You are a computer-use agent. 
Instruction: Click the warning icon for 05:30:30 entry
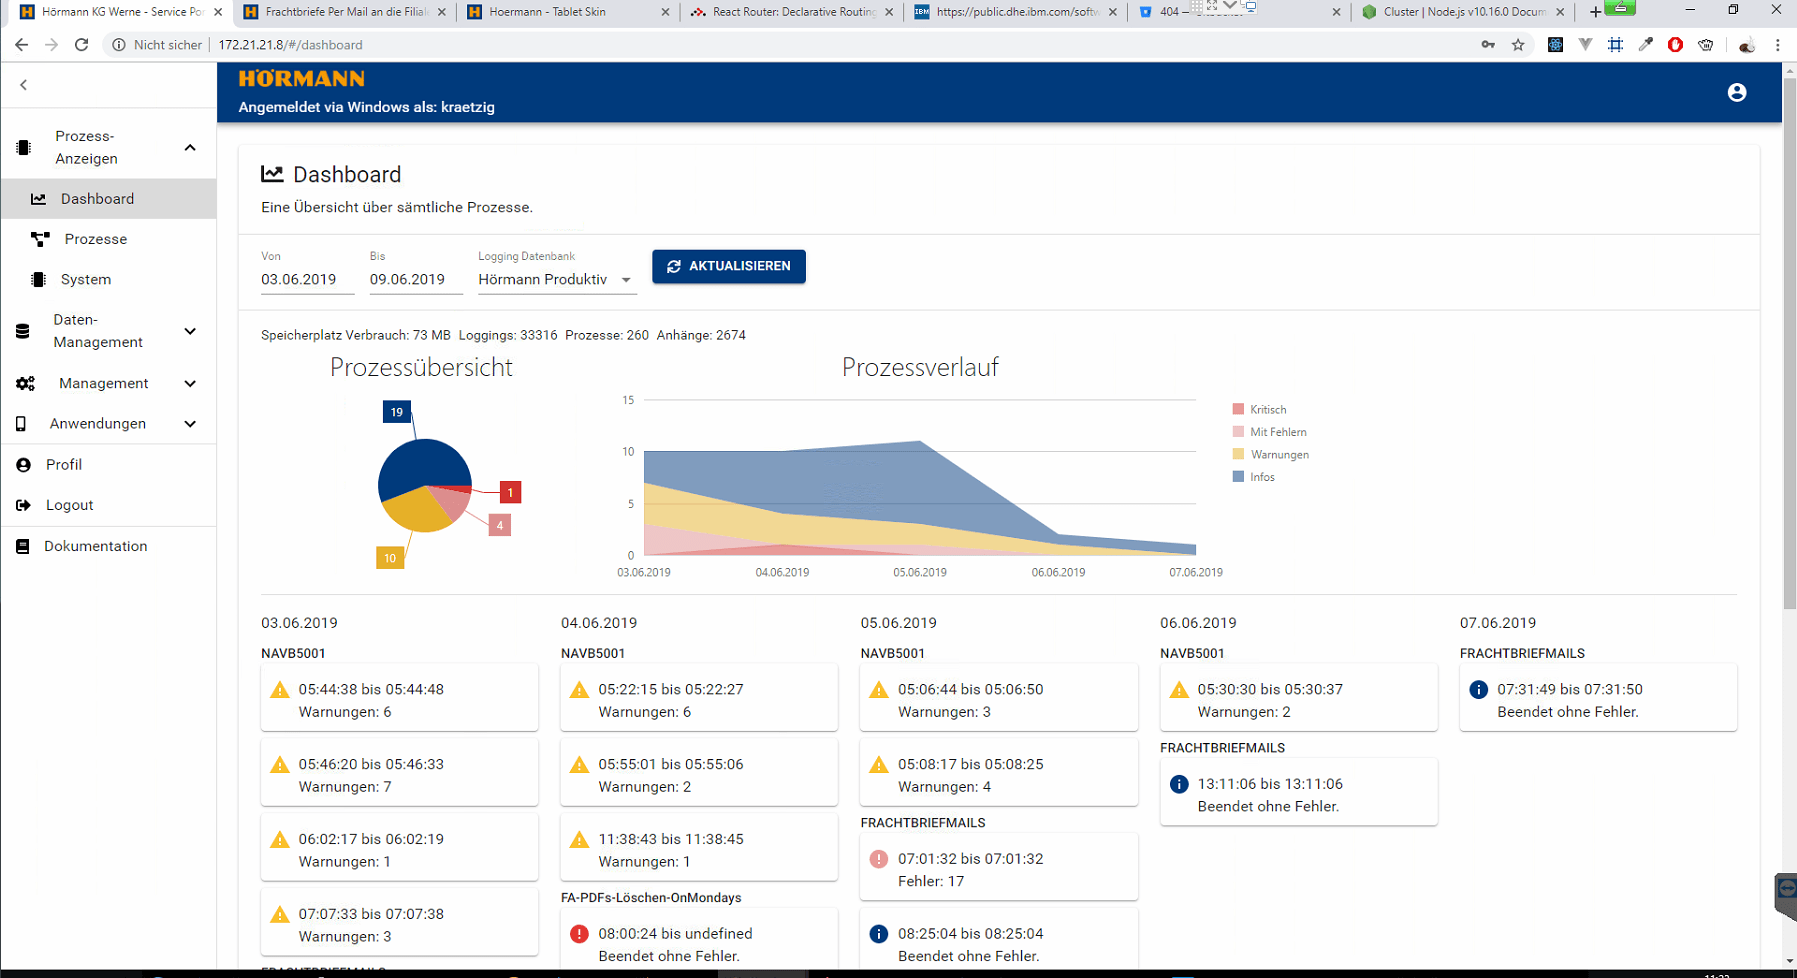tap(1179, 690)
